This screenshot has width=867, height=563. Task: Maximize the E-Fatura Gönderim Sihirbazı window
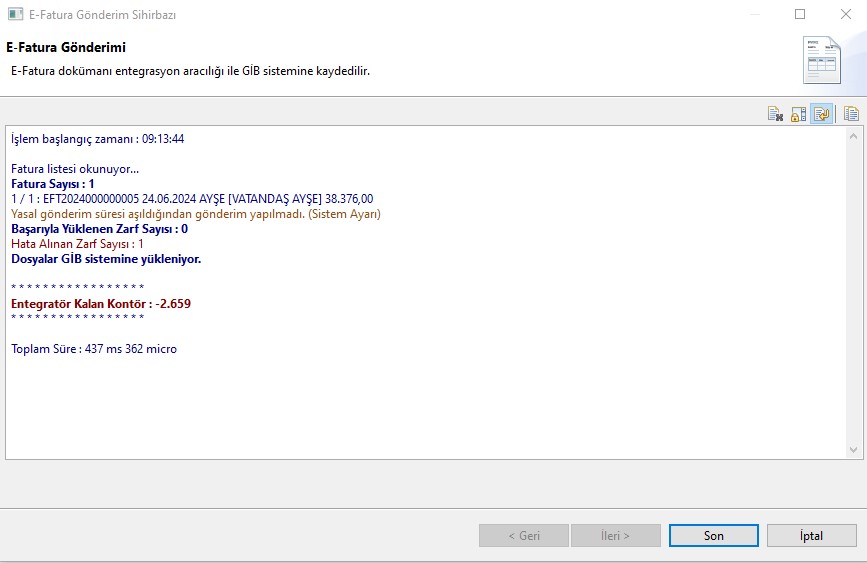[x=800, y=15]
